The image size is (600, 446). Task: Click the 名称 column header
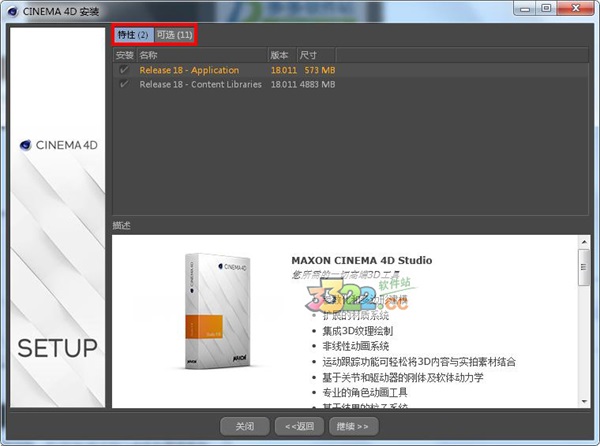click(x=202, y=55)
